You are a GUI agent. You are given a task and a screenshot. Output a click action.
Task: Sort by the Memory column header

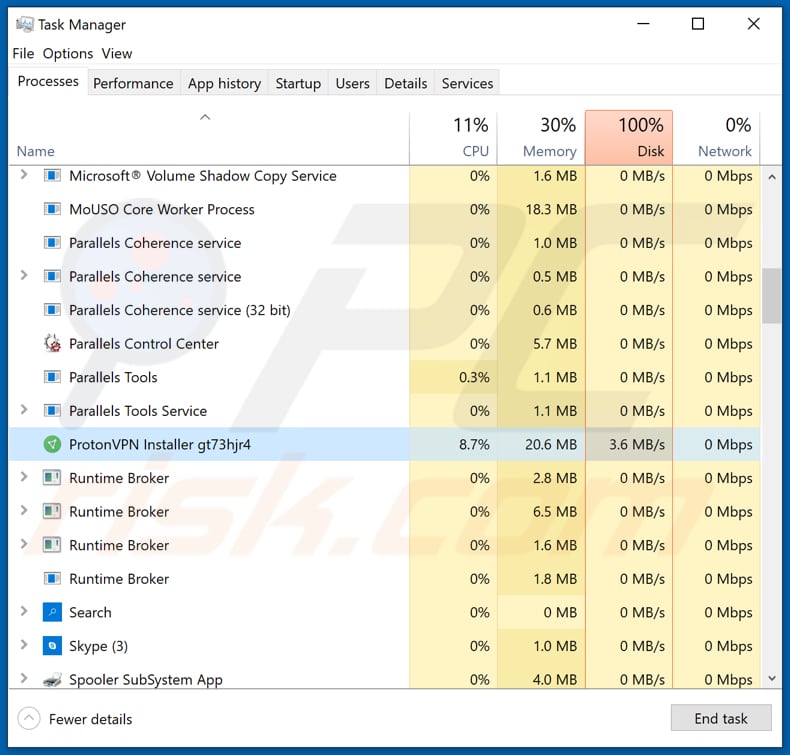pyautogui.click(x=541, y=138)
